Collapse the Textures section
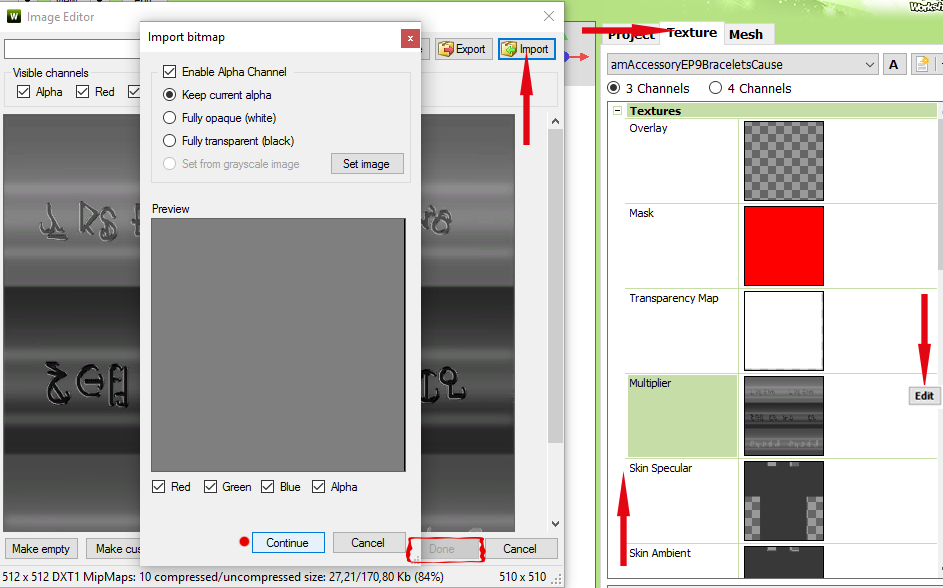Viewport: 943px width, 588px height. point(618,111)
